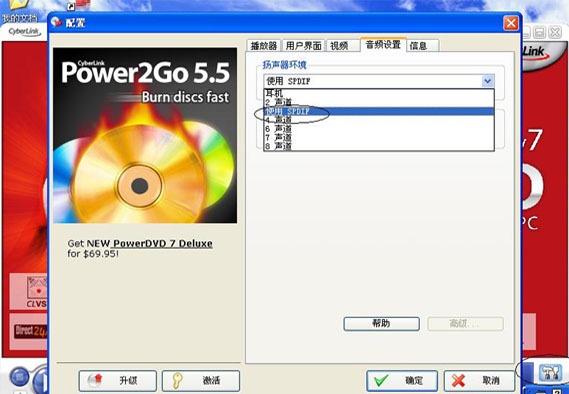Click the 配置 dialog title bar icon
569x394 pixels.
point(57,22)
